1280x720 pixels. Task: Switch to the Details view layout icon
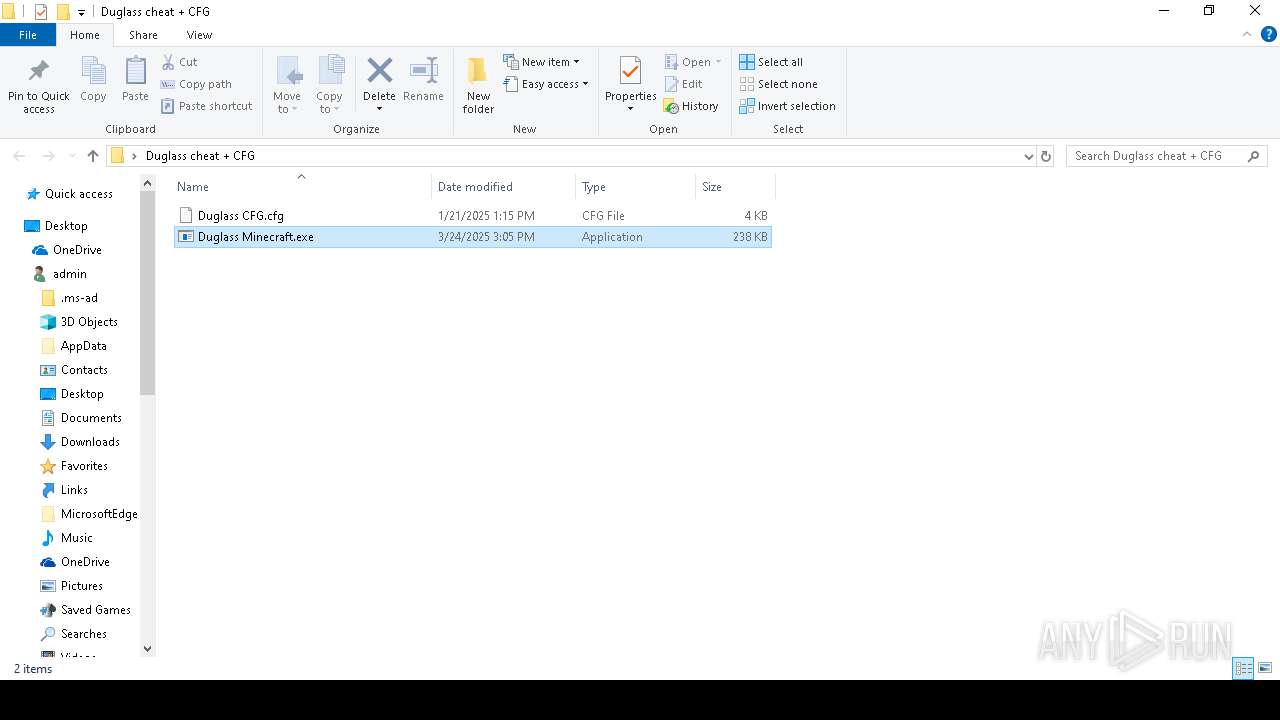point(1244,668)
